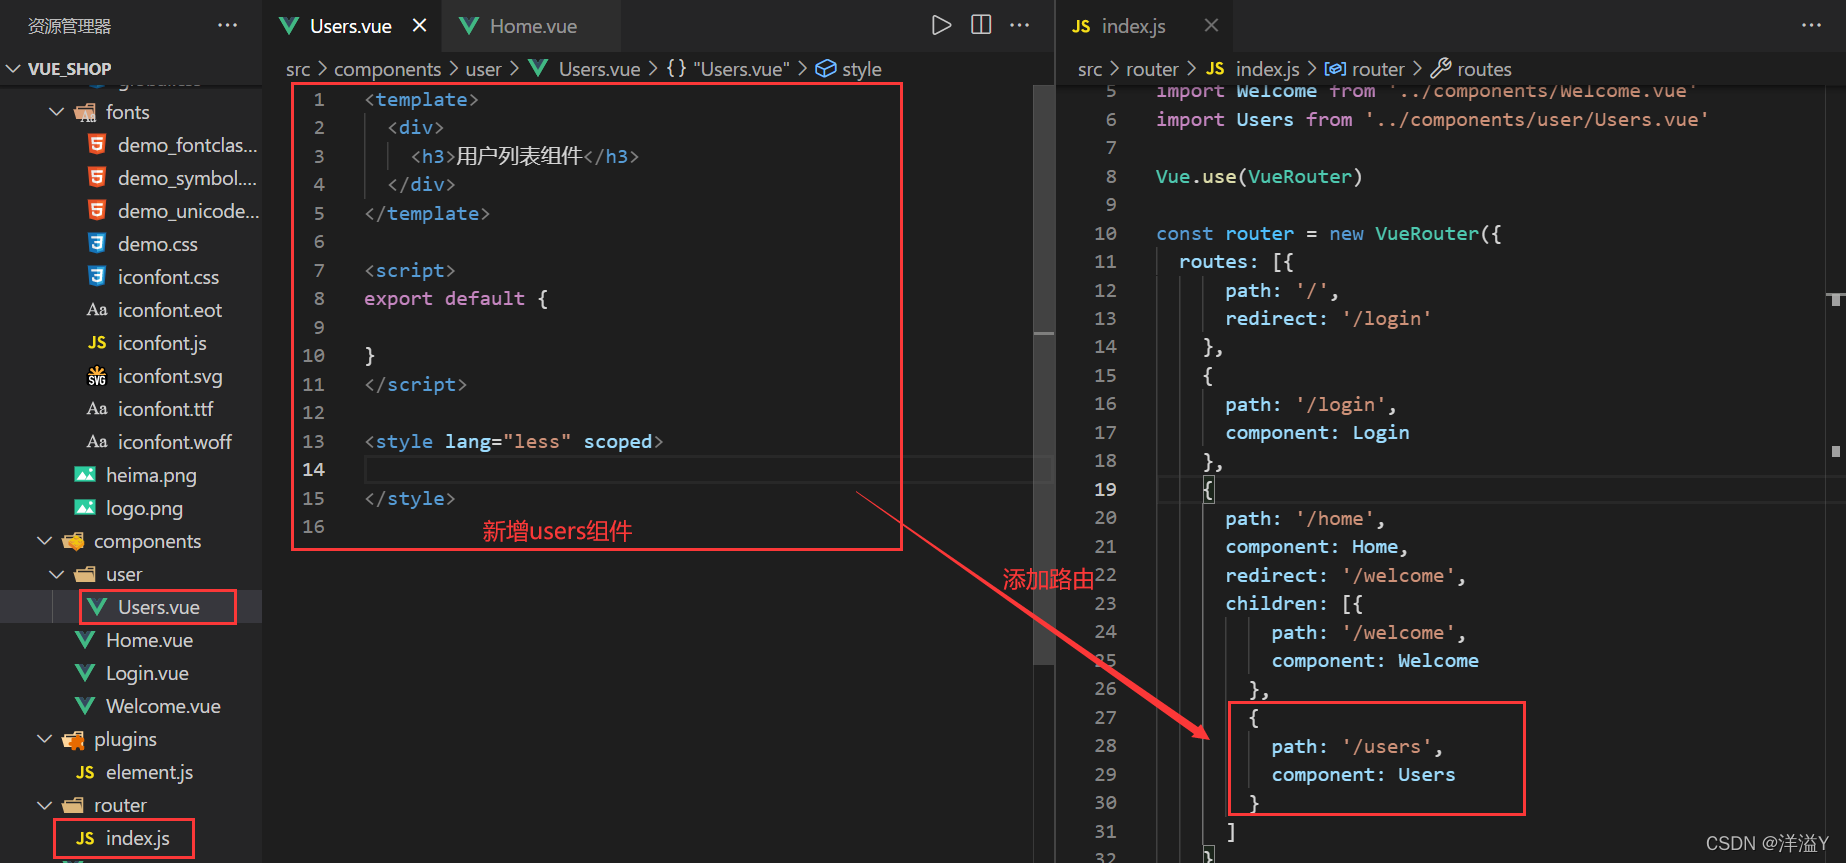Open right editor group's More Actions ellipsis
This screenshot has height=863, width=1846.
point(1811,25)
